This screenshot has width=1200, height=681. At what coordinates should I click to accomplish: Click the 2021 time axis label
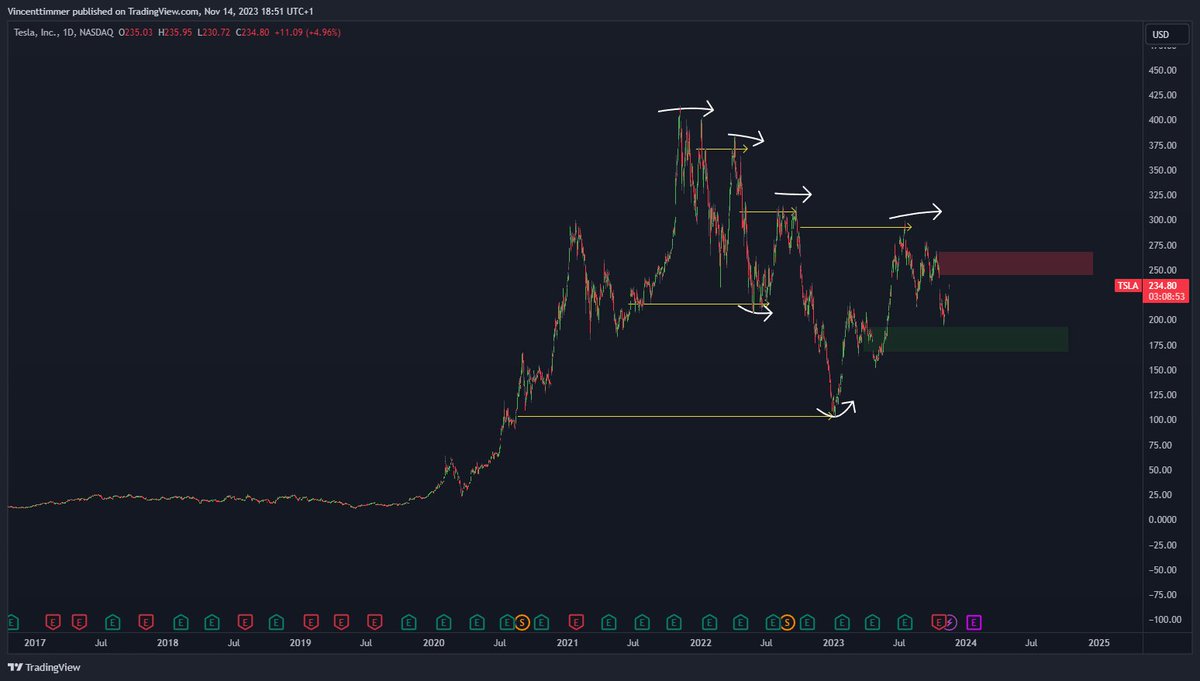point(567,644)
